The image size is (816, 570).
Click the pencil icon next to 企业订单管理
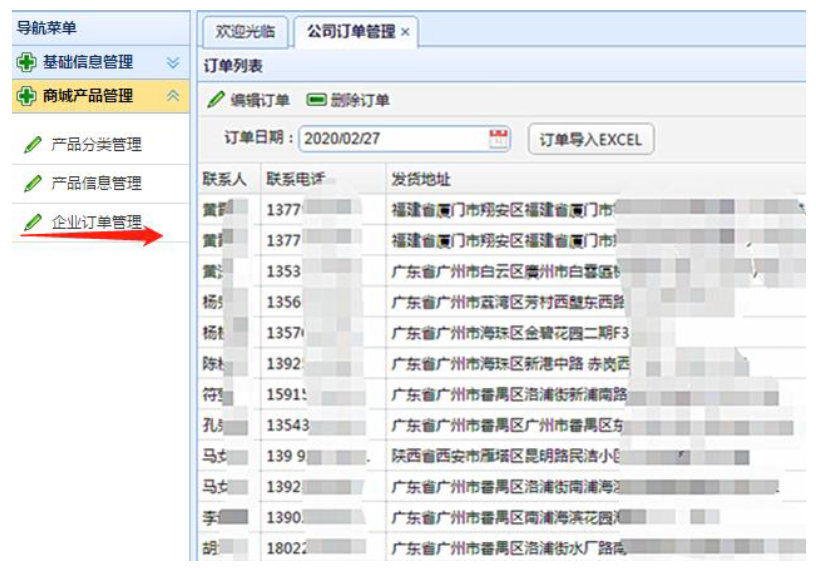(x=33, y=222)
